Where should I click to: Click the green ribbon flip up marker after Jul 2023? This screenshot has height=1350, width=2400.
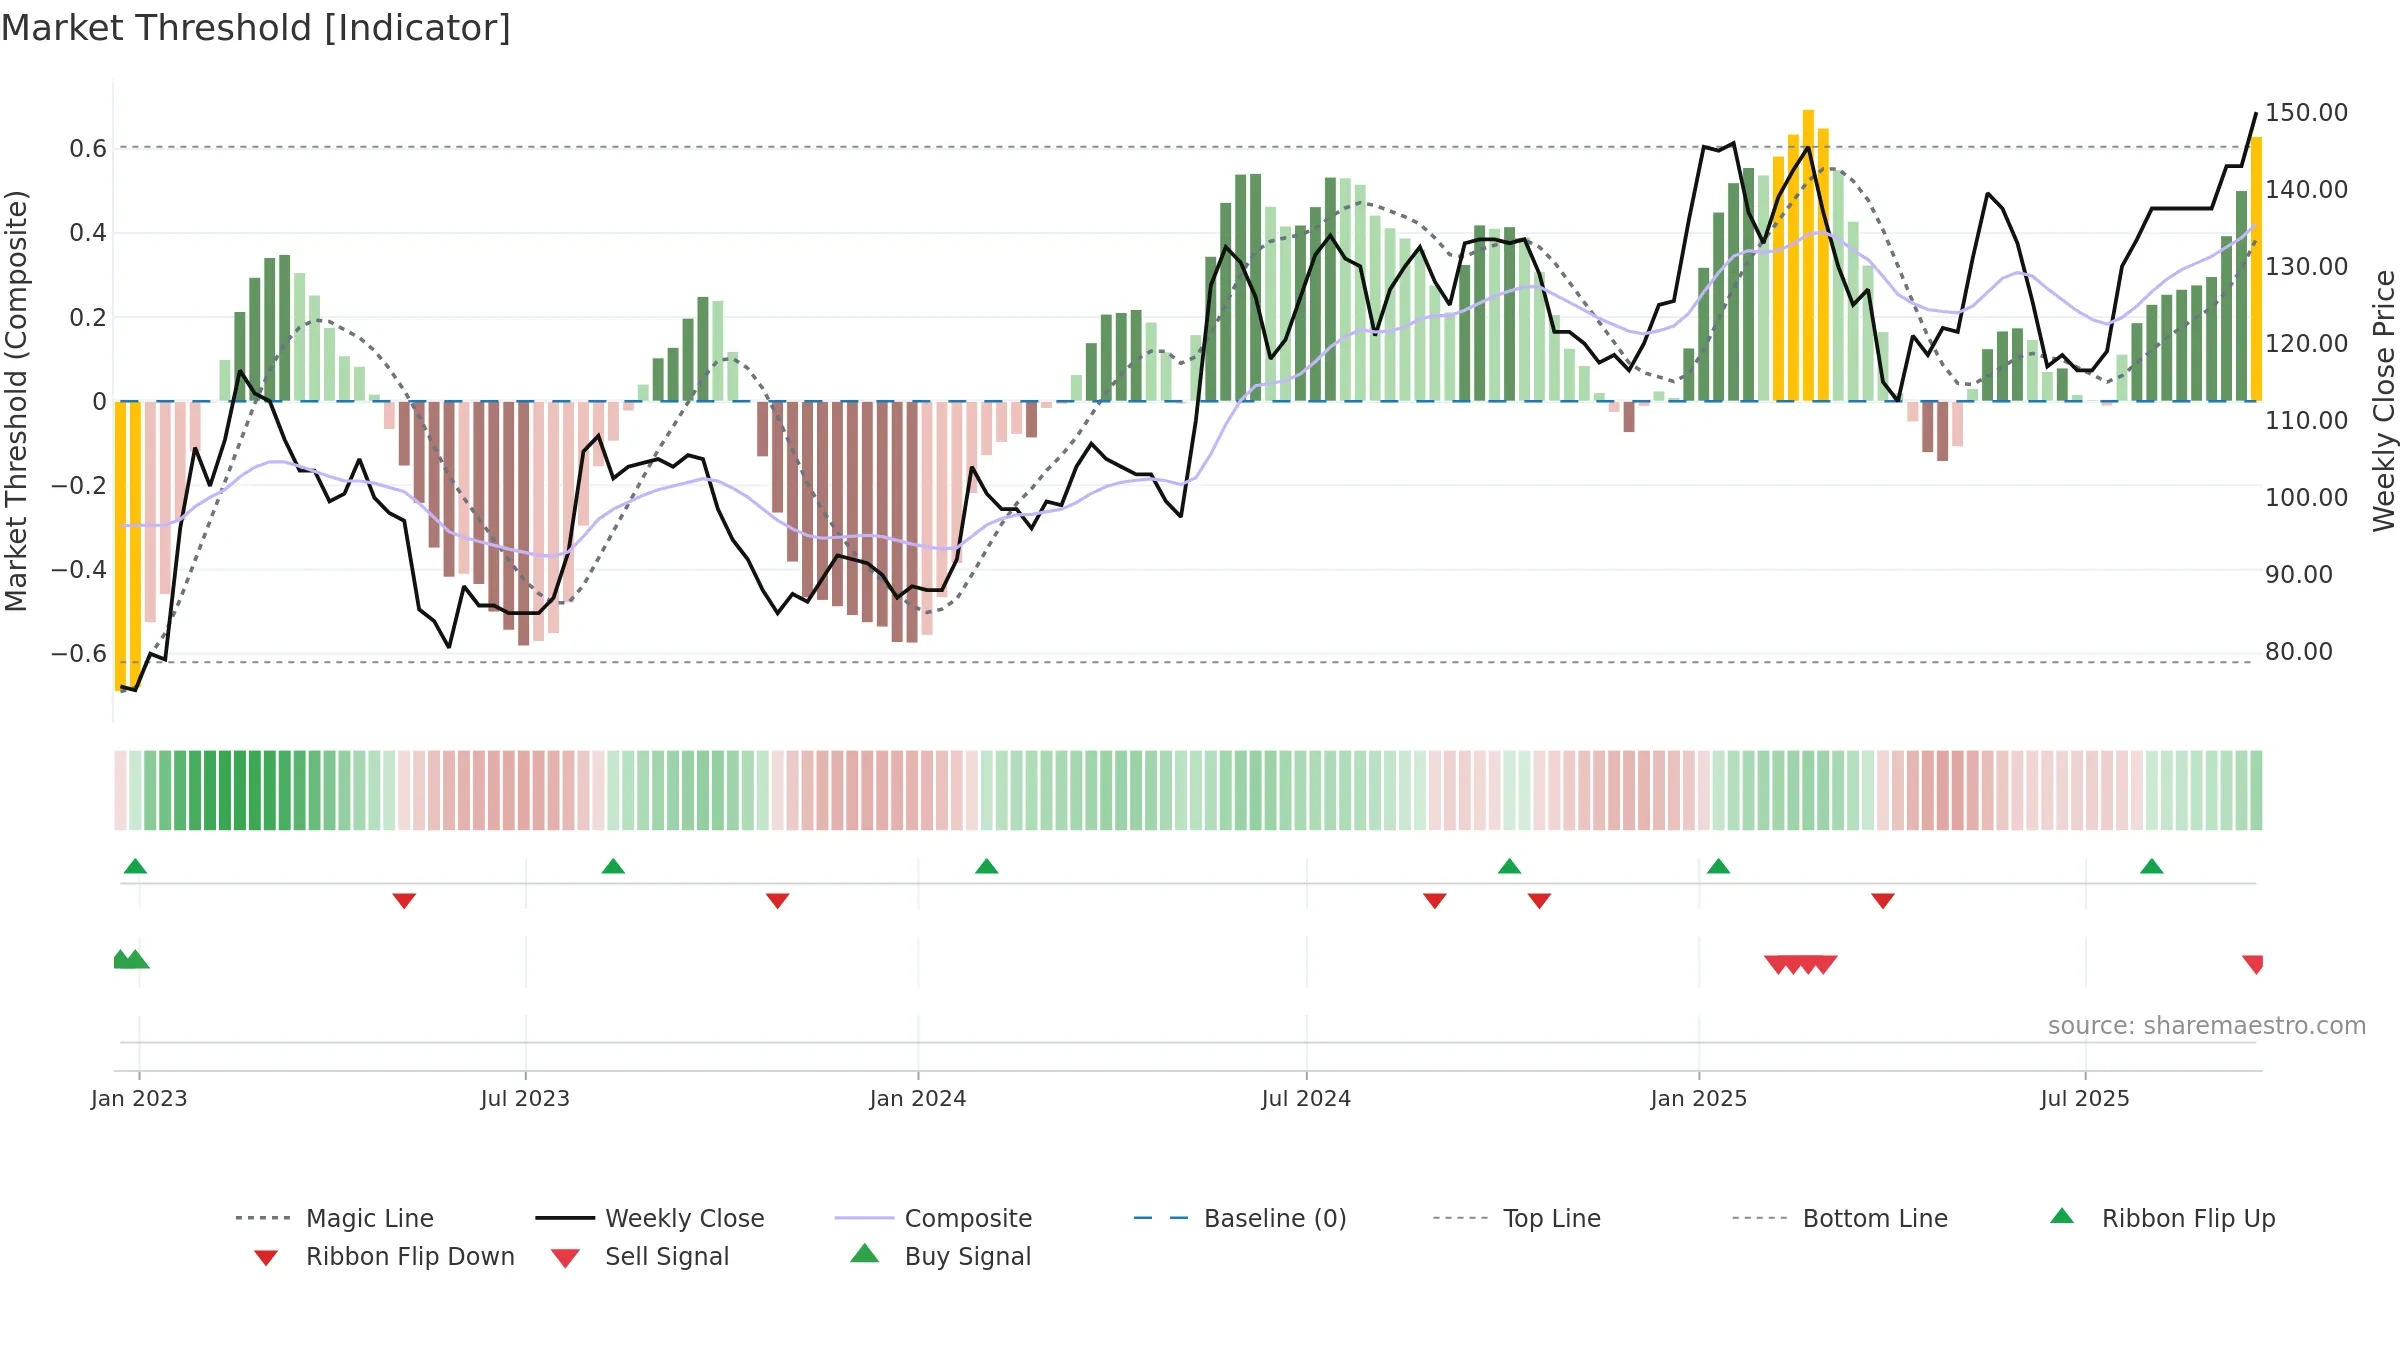[x=613, y=866]
